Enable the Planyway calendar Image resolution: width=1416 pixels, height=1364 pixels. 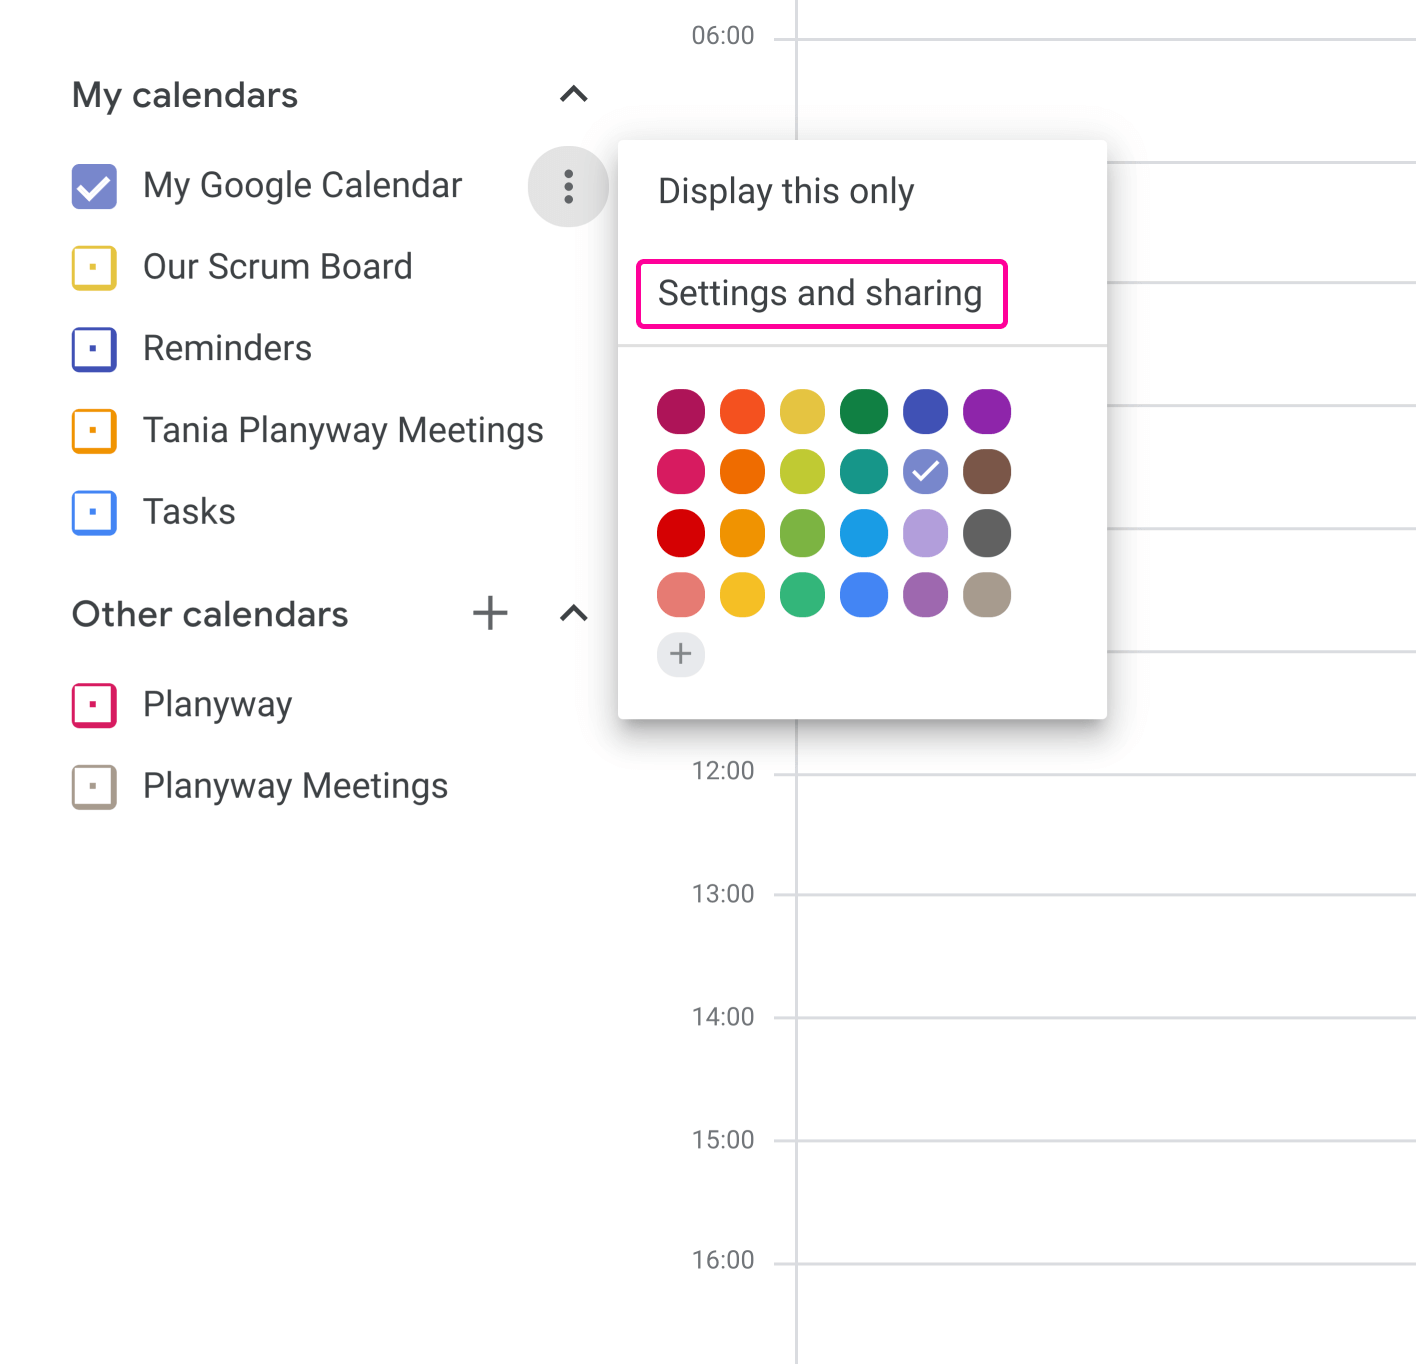click(93, 704)
